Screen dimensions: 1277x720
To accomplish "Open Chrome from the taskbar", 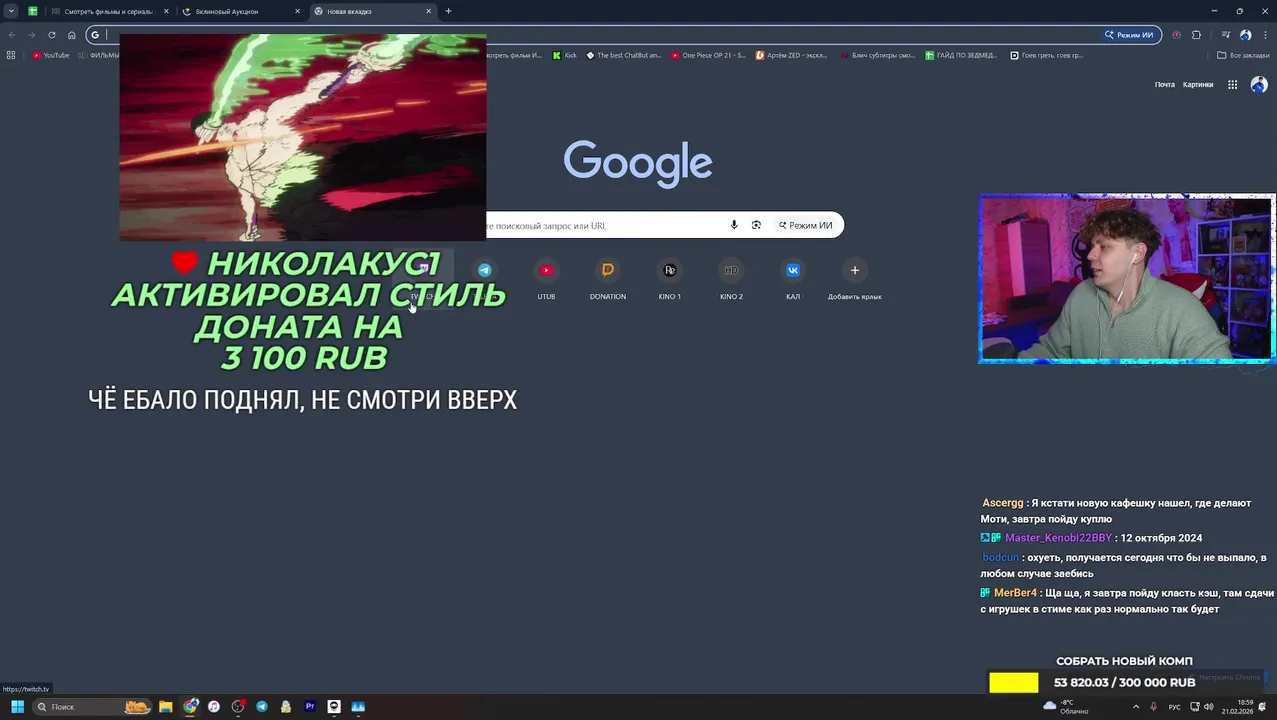I will [190, 707].
